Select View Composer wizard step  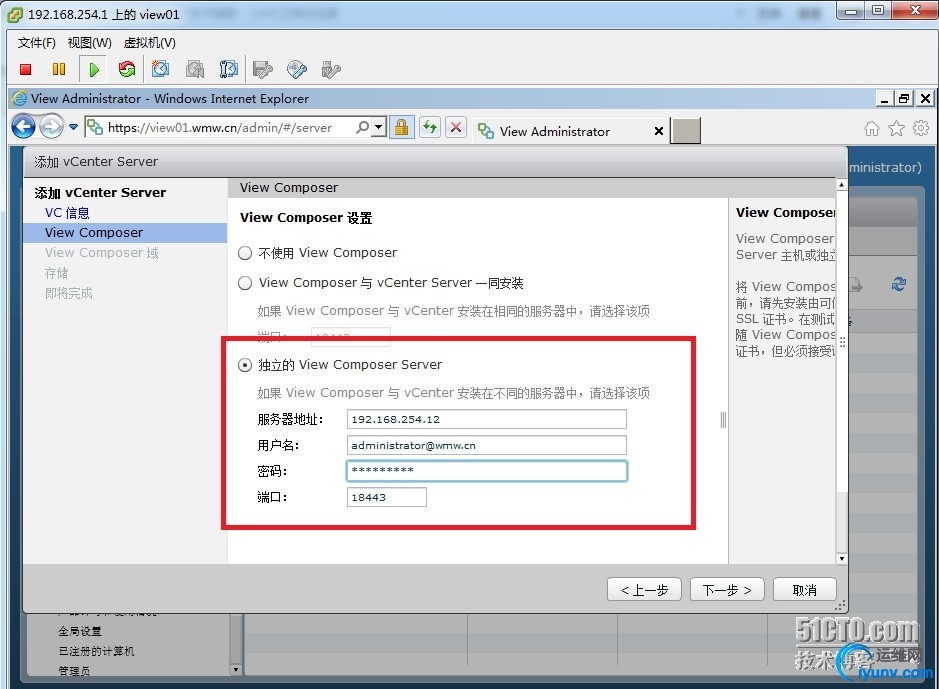pos(125,233)
